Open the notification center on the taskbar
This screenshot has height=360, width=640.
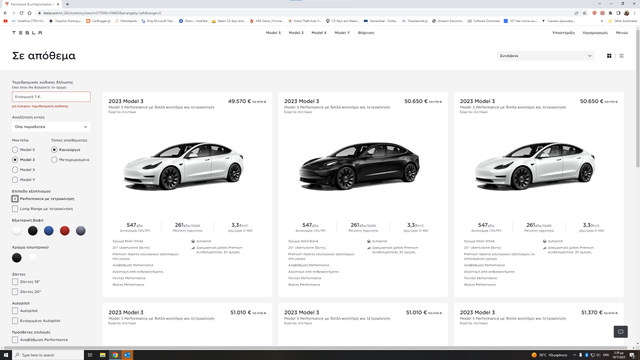point(632,355)
